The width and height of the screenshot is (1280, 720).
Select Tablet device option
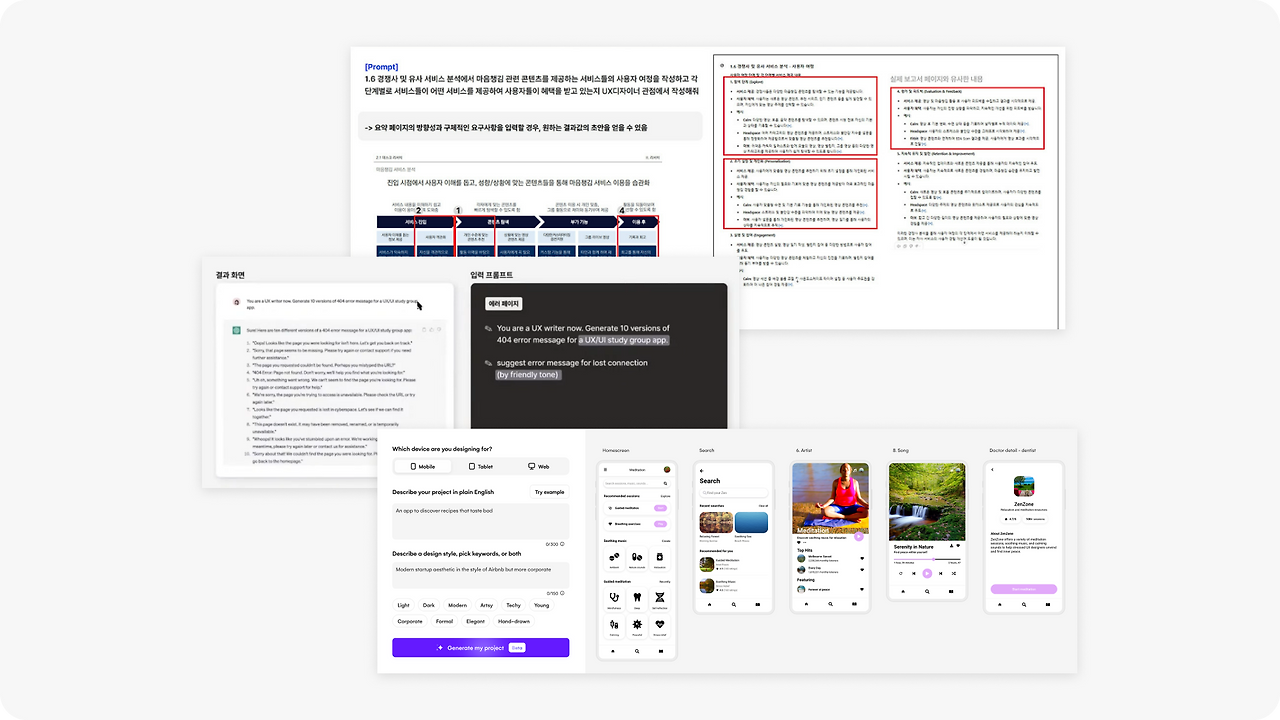480,466
